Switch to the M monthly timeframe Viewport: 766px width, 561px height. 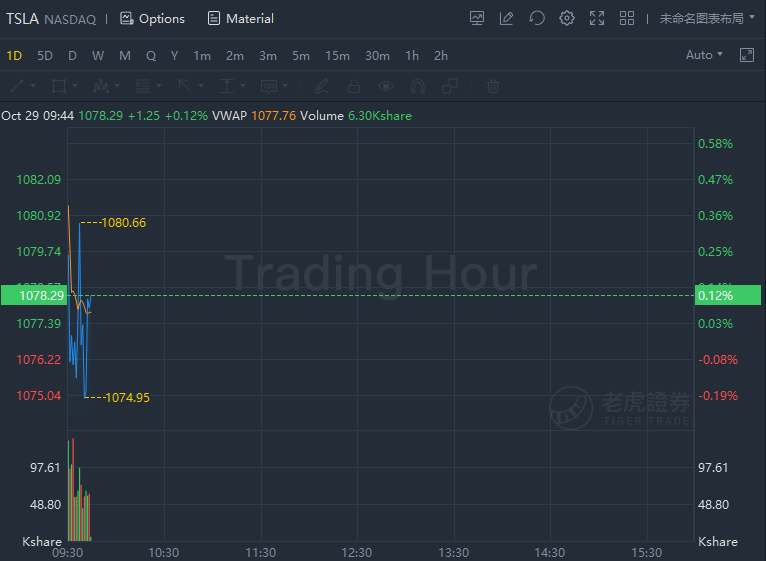[125, 56]
